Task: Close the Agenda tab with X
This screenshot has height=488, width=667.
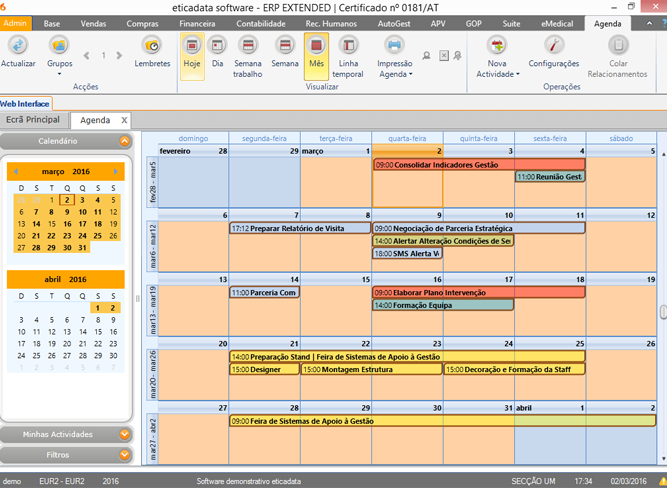Action: 124,120
